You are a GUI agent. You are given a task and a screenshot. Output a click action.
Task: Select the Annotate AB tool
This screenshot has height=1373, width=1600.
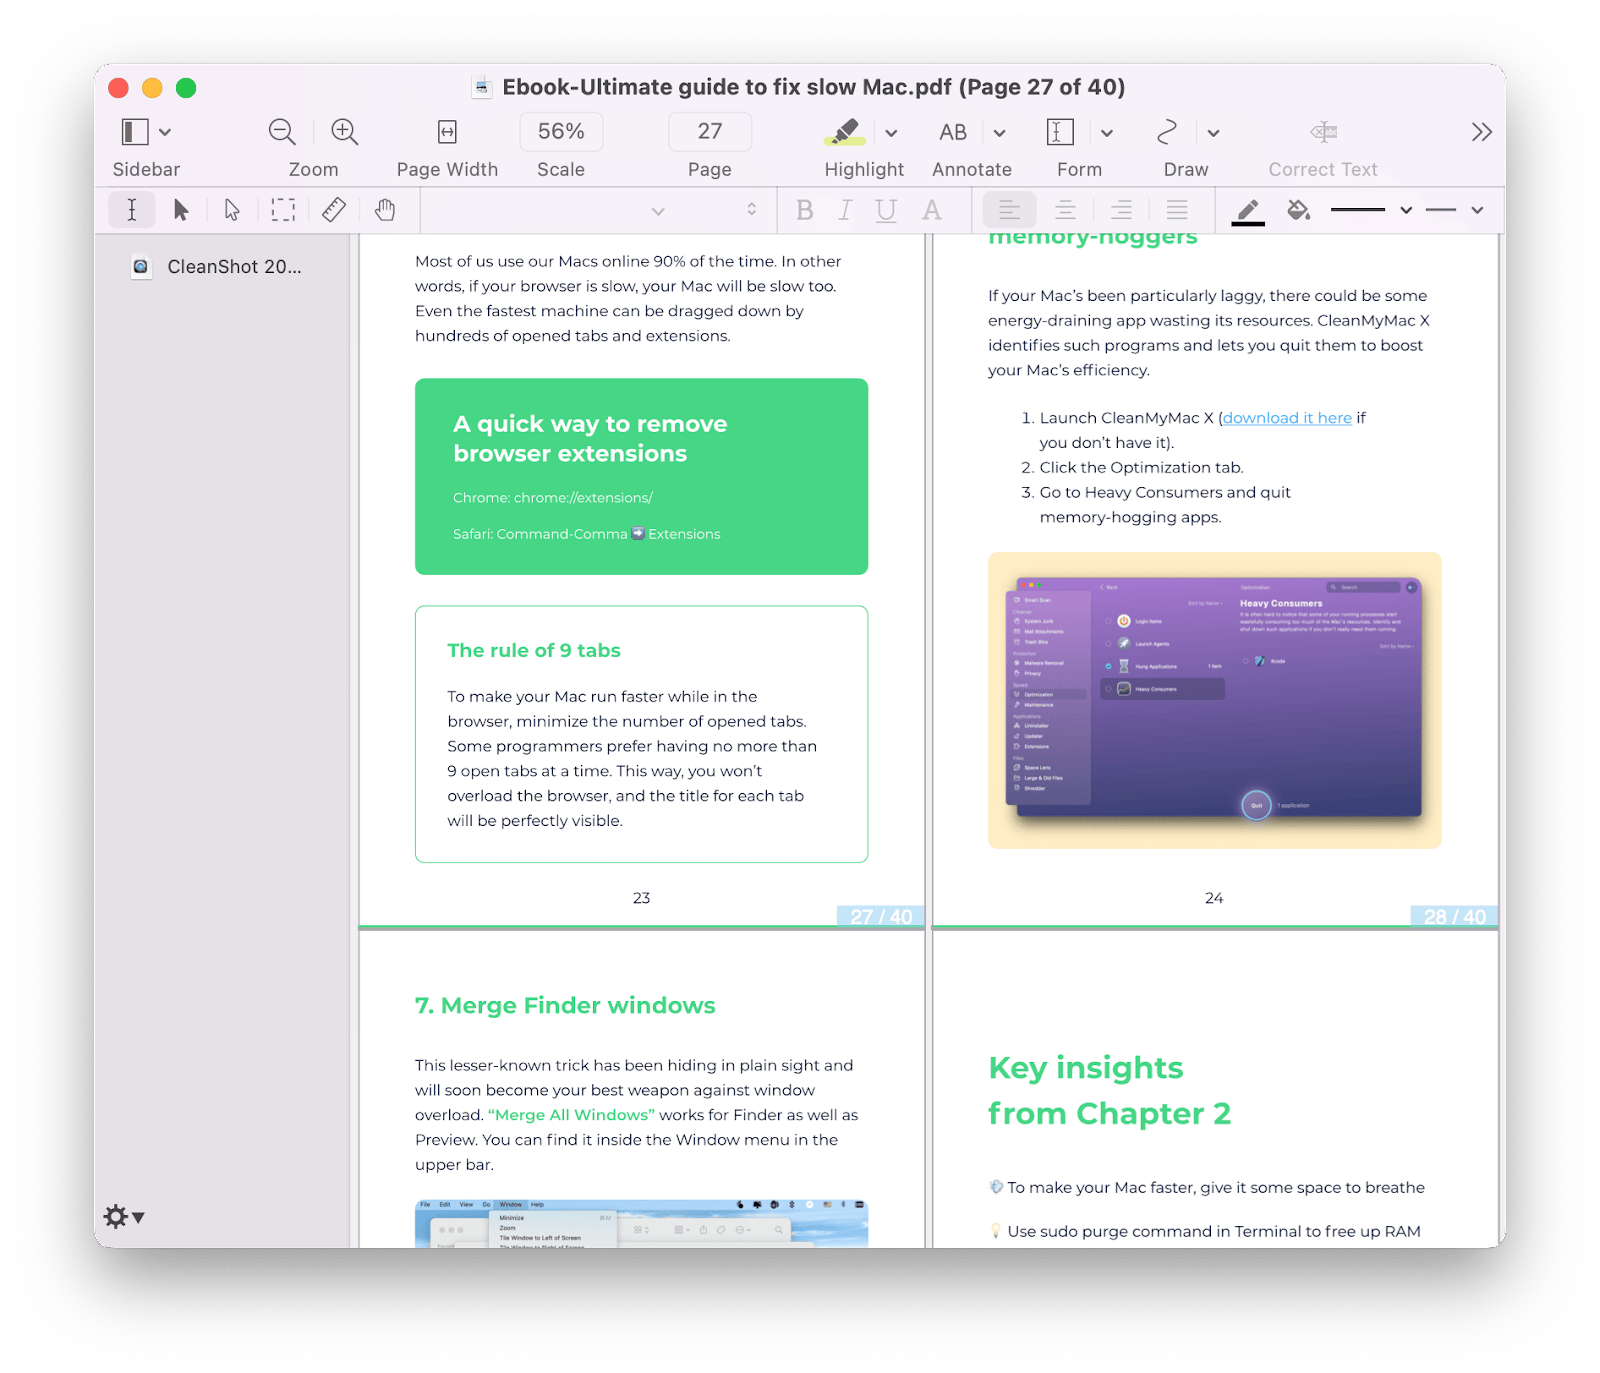point(953,132)
